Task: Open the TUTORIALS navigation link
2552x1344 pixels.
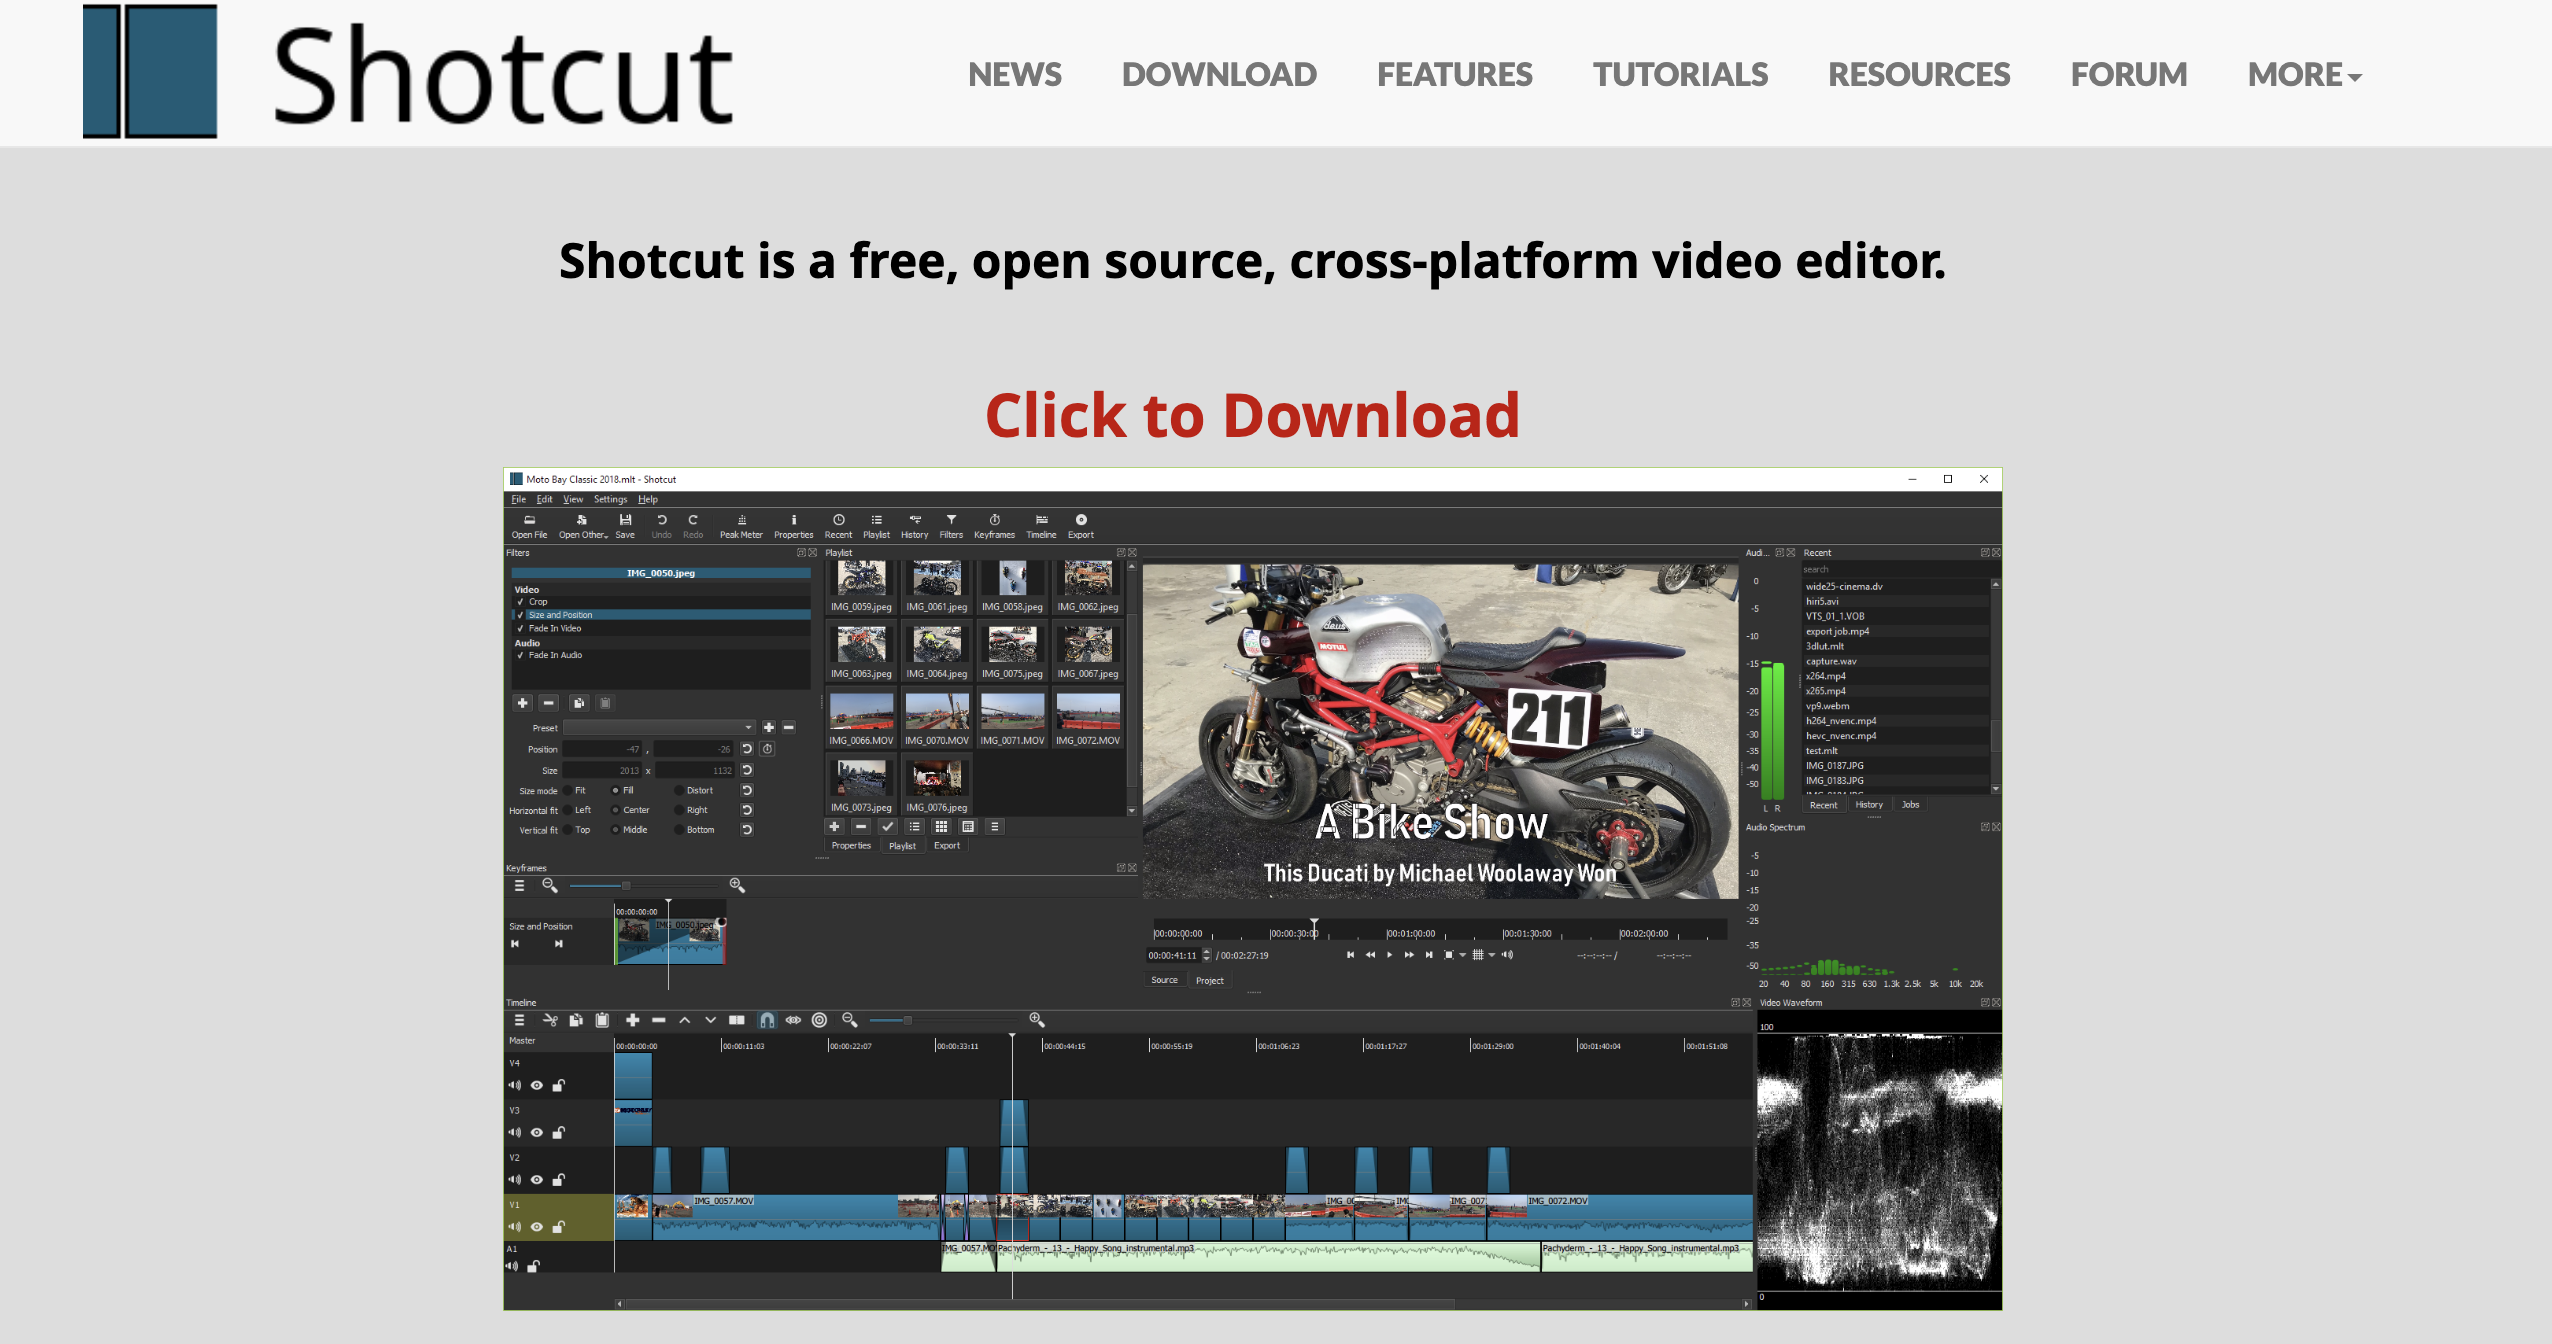Action: [1680, 75]
